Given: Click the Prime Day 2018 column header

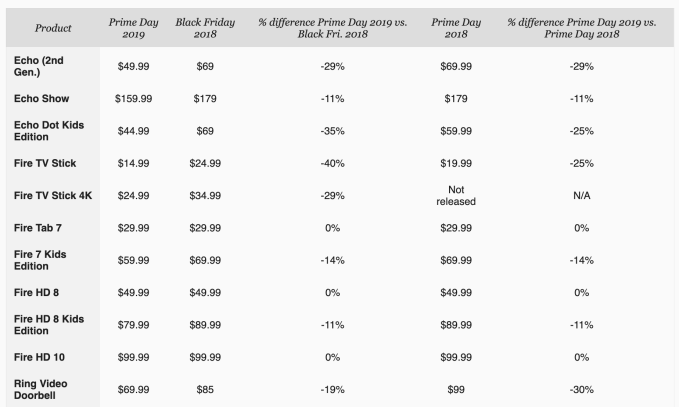Looking at the screenshot, I should [x=455, y=27].
